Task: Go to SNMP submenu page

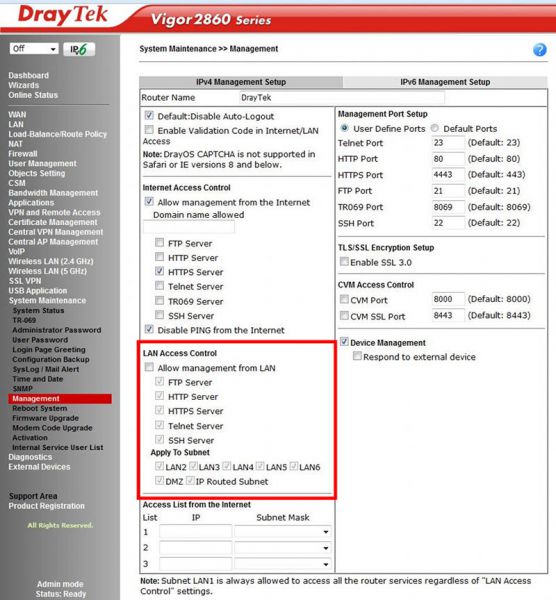Action: pyautogui.click(x=22, y=389)
